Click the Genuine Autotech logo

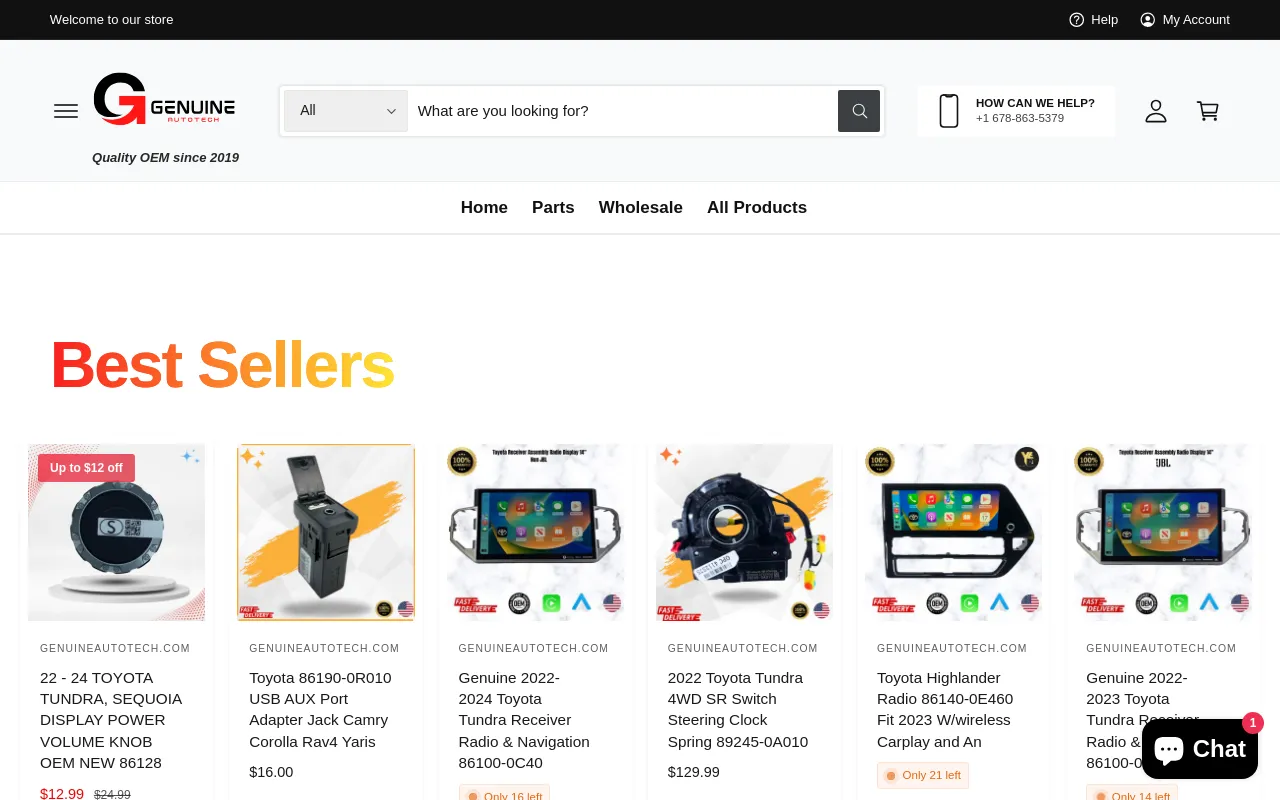click(165, 99)
